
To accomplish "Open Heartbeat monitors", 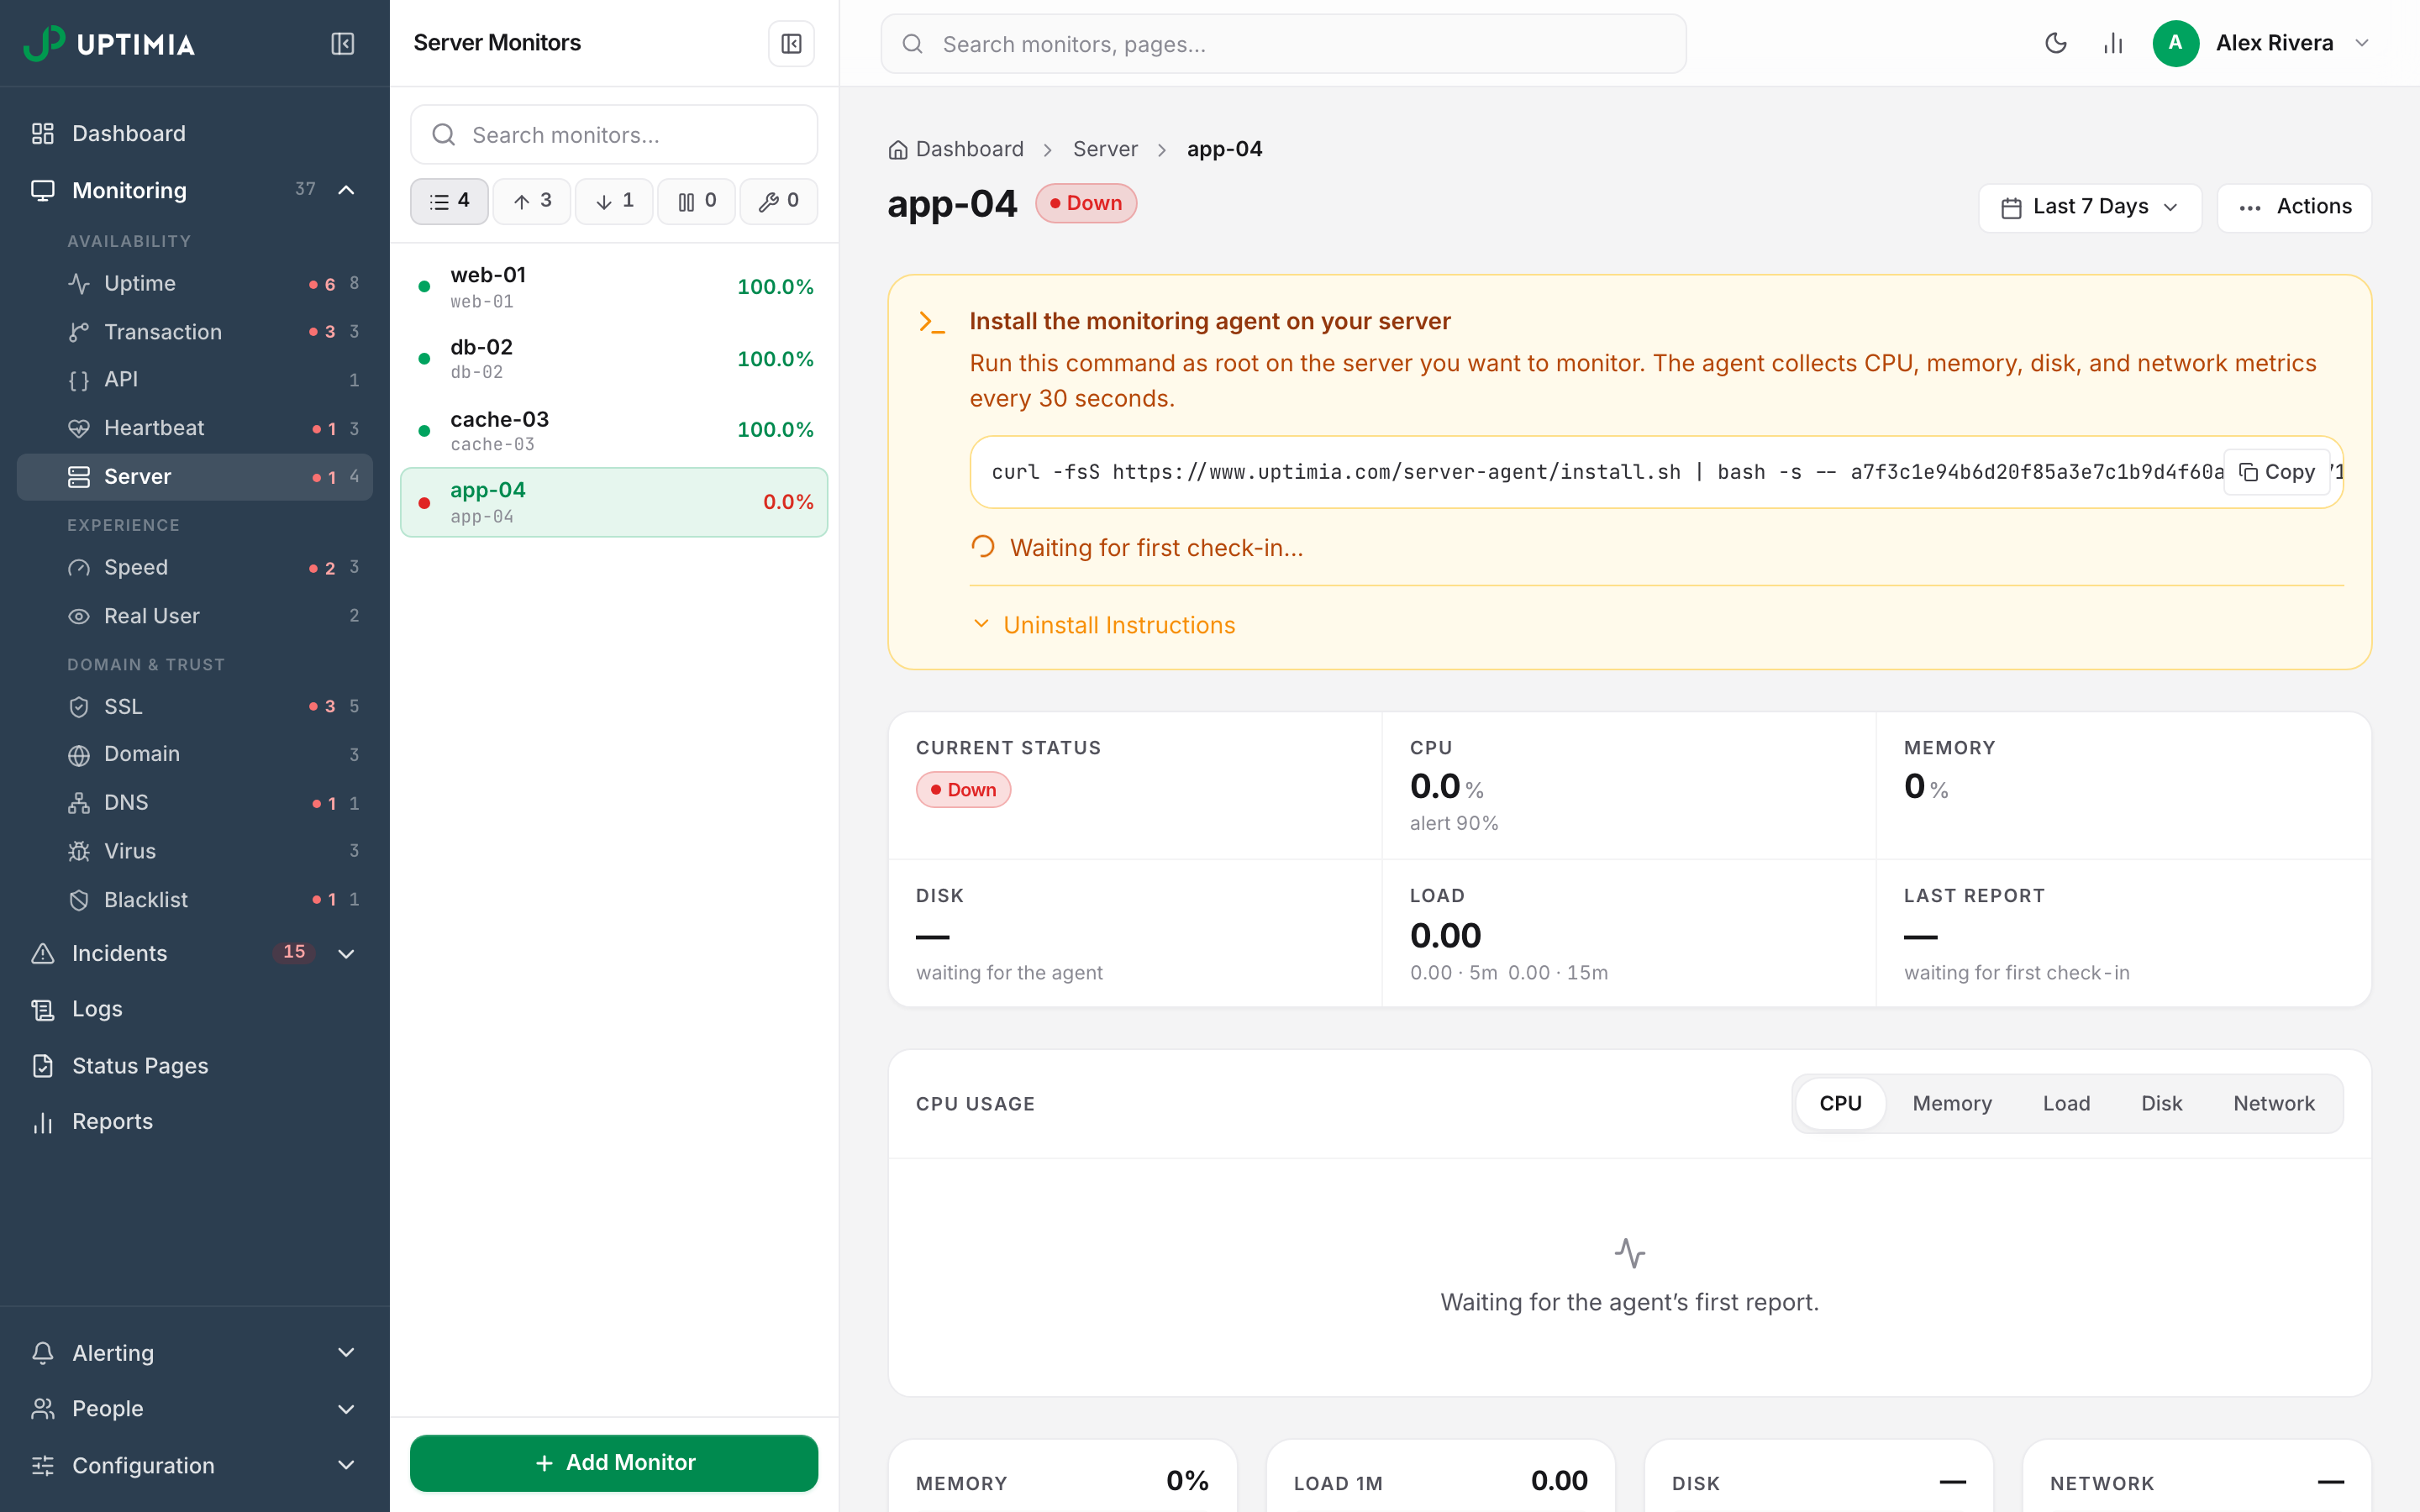I will tap(195, 428).
